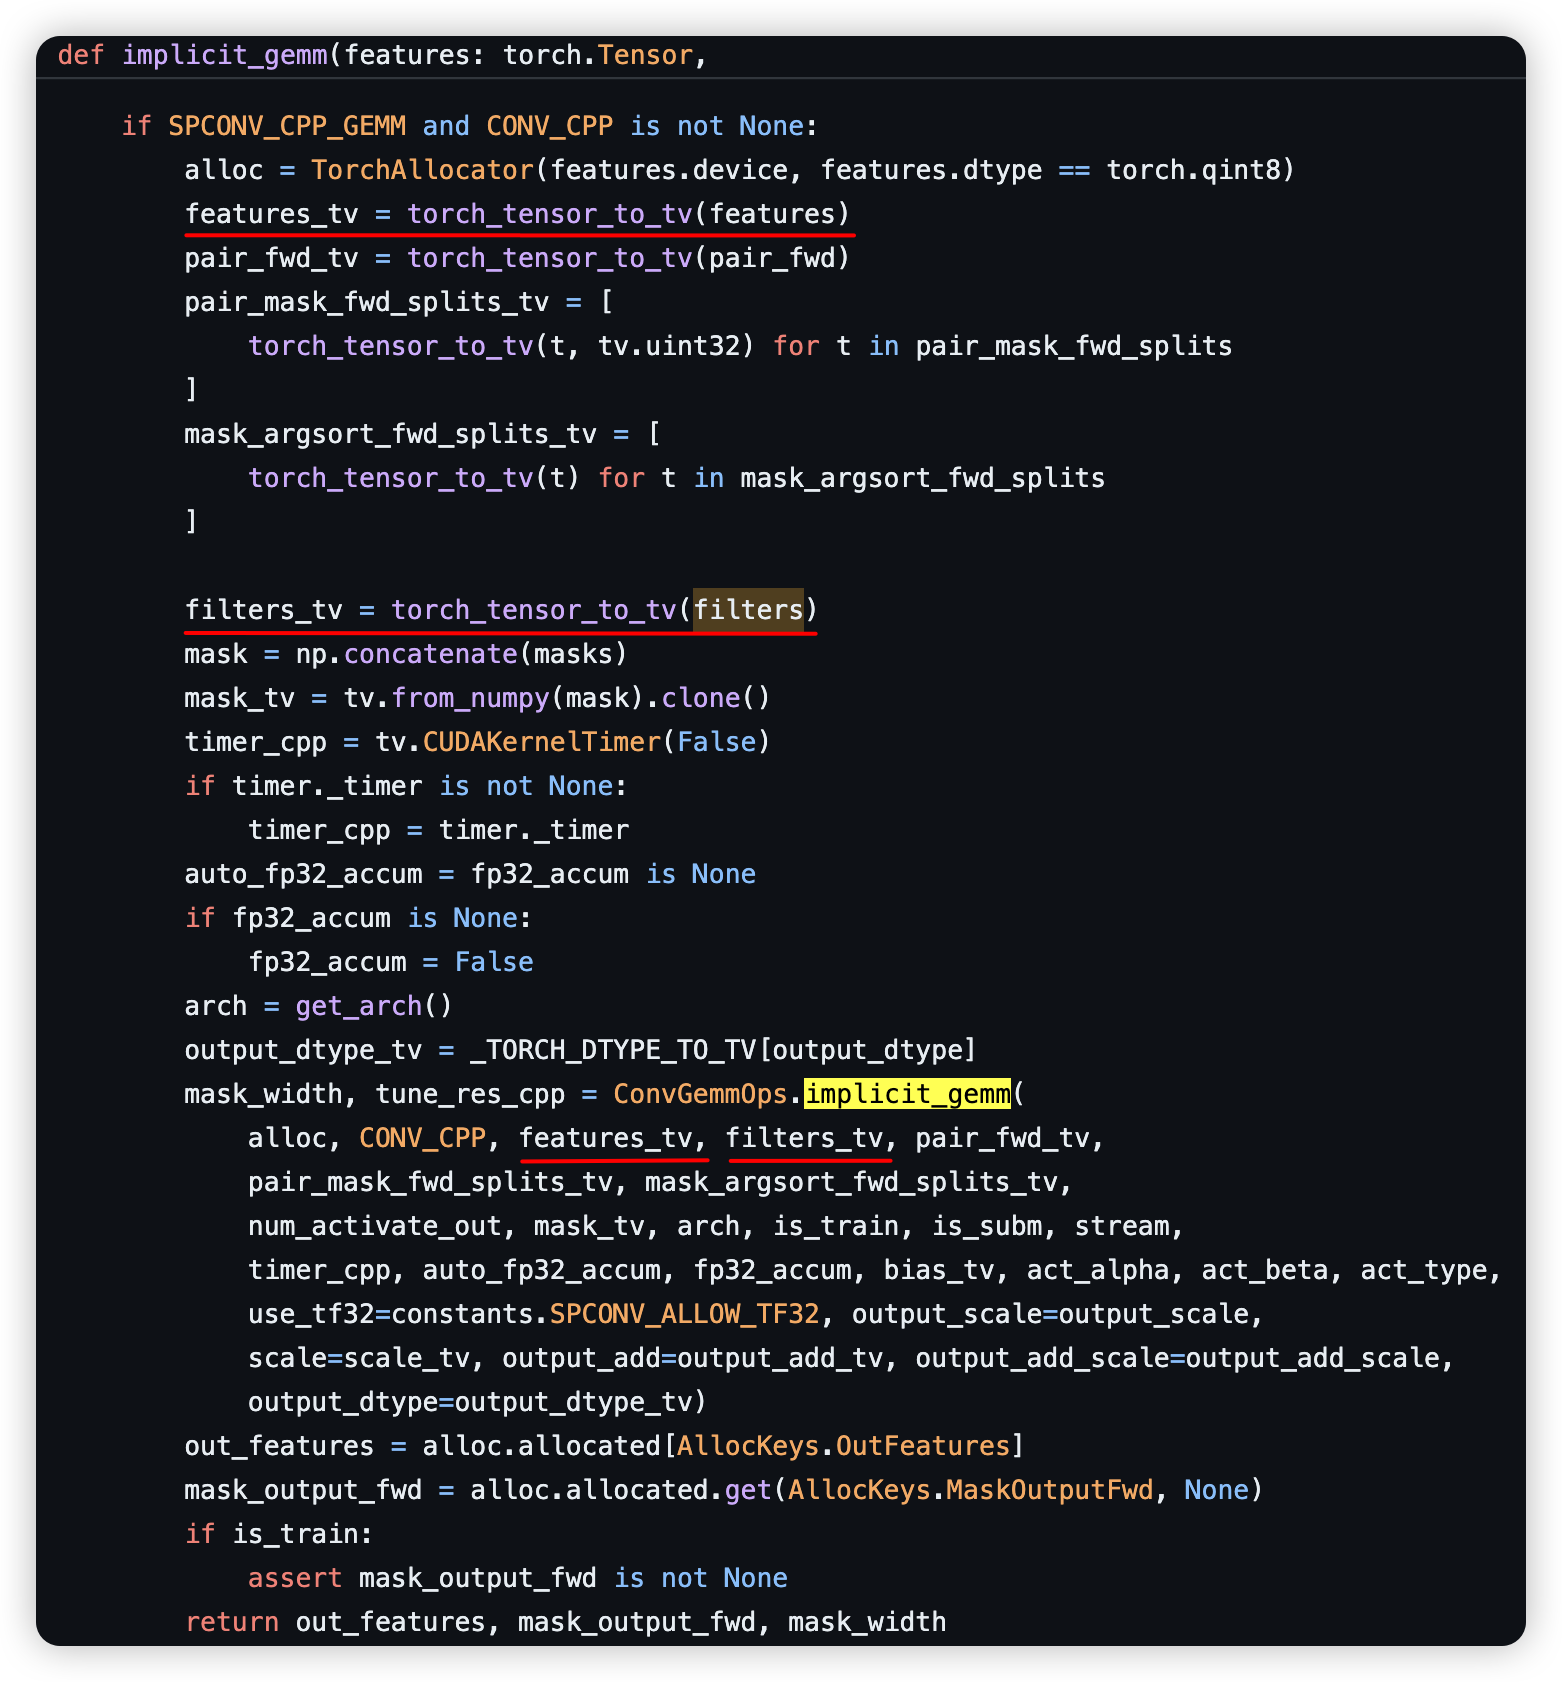Click 'from_numpy' in the mask_tv line

pos(471,698)
